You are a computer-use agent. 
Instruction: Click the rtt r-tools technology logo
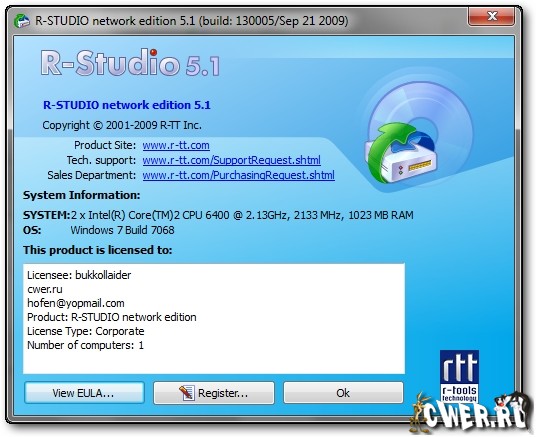(x=459, y=376)
